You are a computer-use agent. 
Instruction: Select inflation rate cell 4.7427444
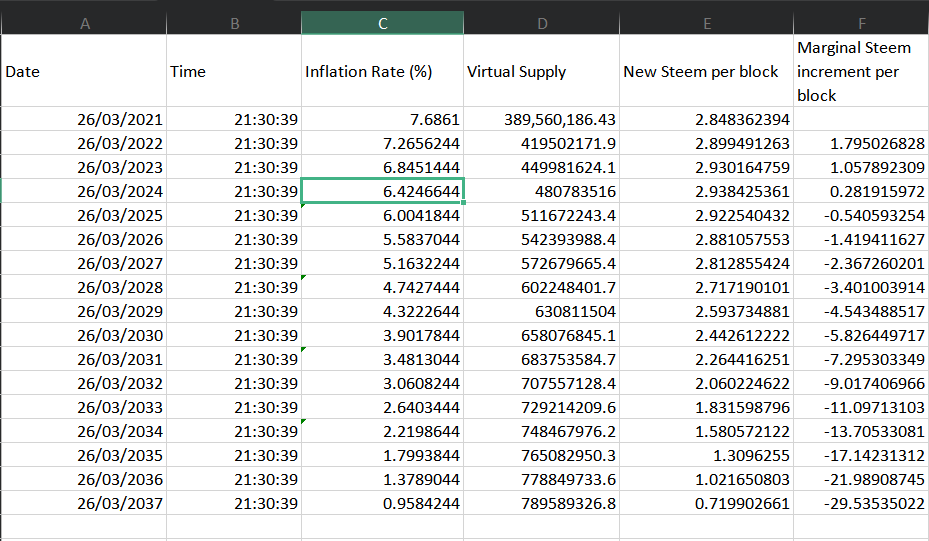(382, 287)
